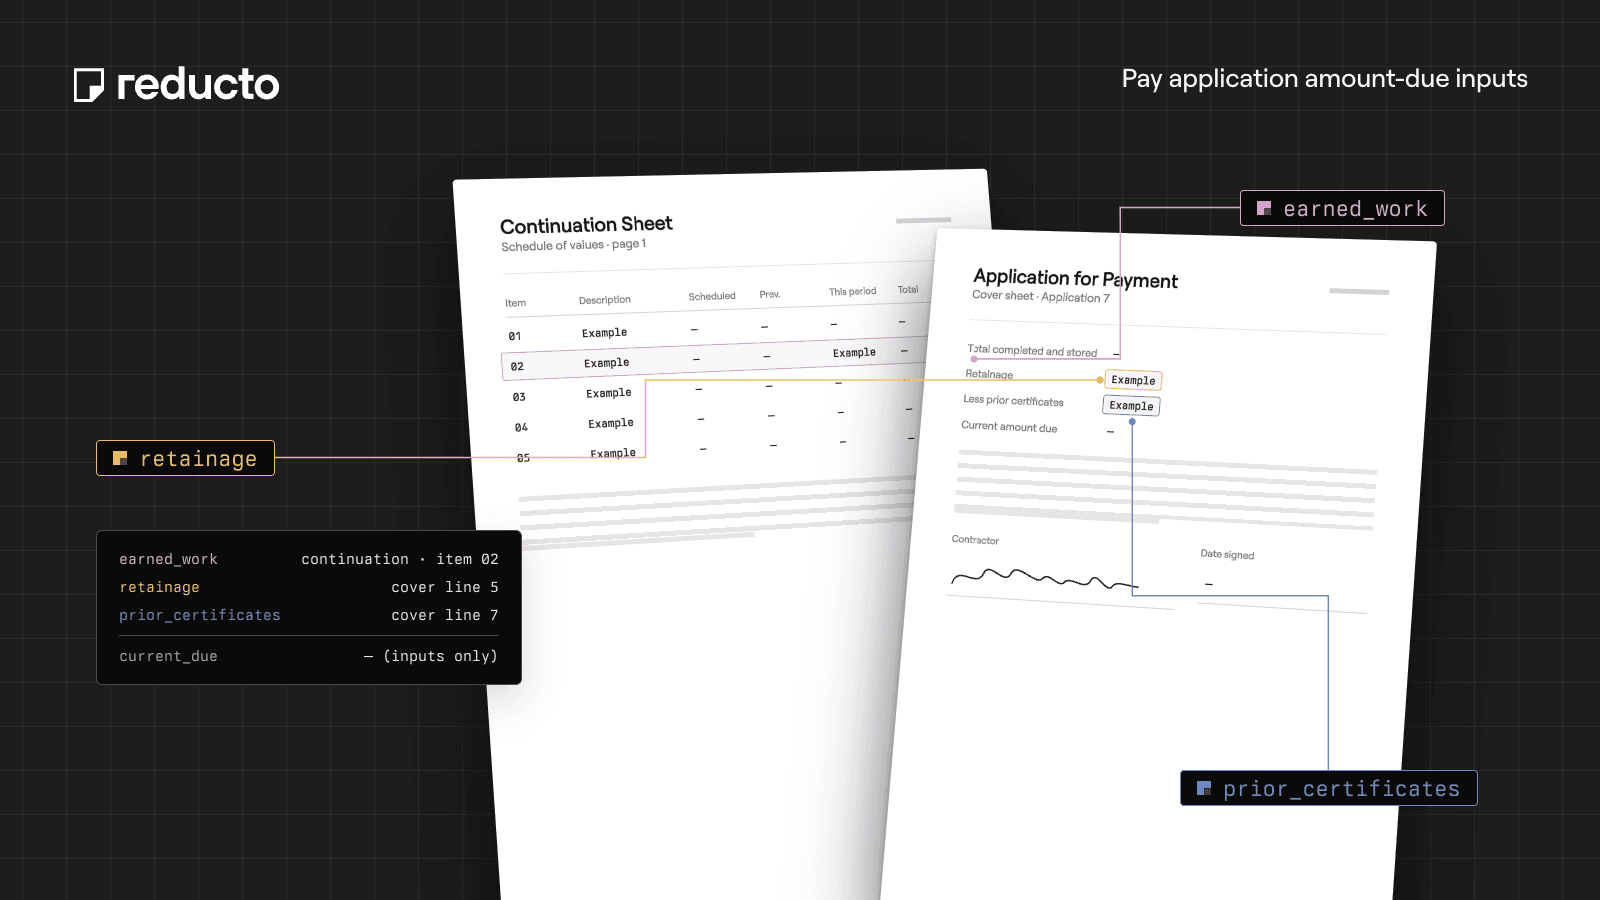Click the 'This period' column header
The image size is (1600, 900).
click(852, 292)
